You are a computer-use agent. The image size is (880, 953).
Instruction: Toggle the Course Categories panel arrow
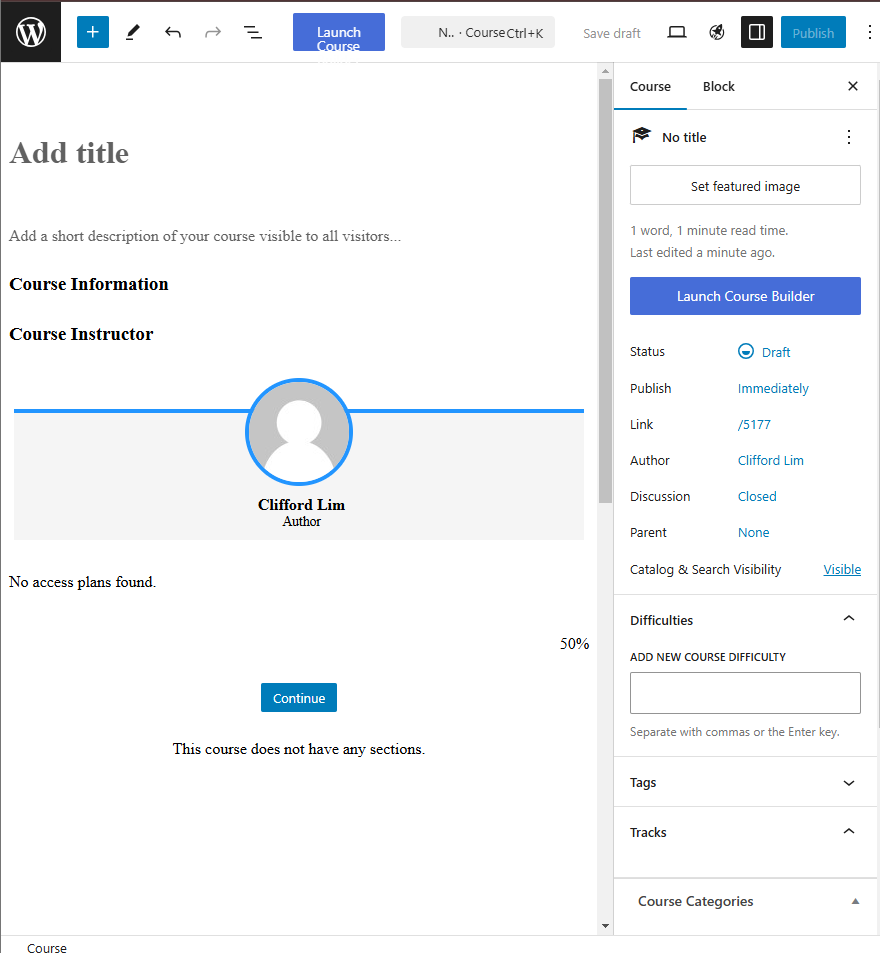click(x=855, y=901)
